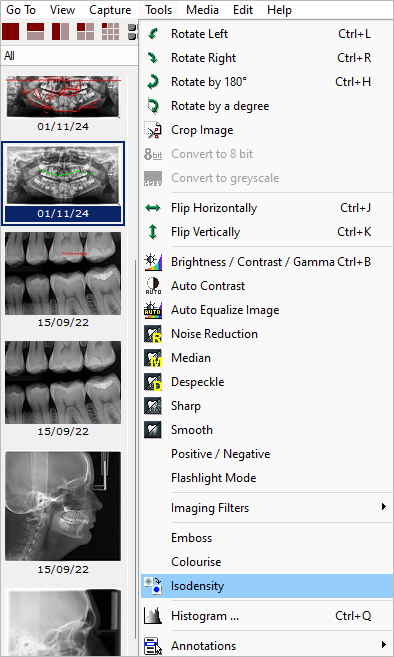Click the Rotate by 180° icon
The height and width of the screenshot is (657, 394).
pos(153,82)
